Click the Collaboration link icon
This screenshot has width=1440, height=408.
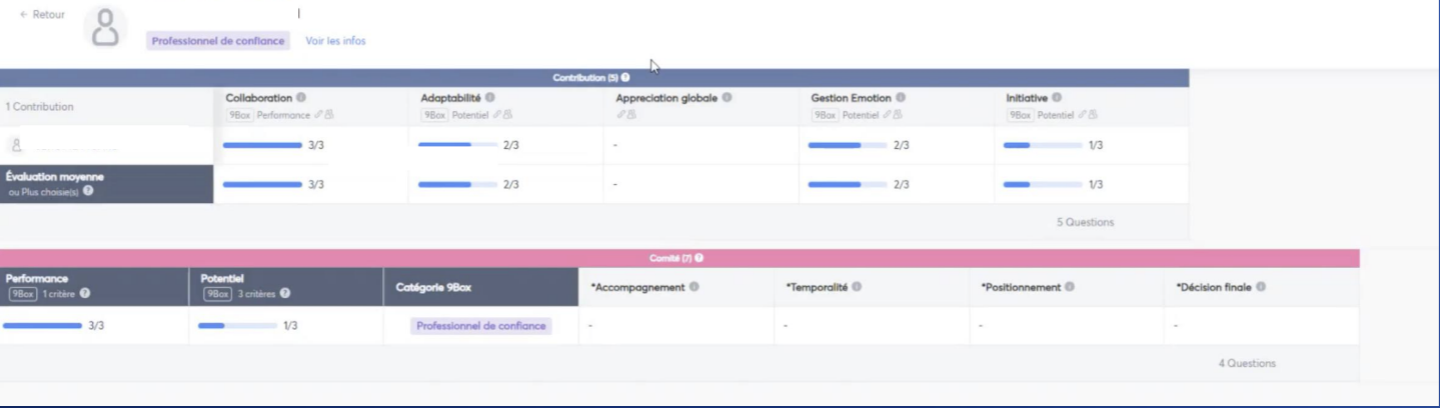tap(320, 115)
